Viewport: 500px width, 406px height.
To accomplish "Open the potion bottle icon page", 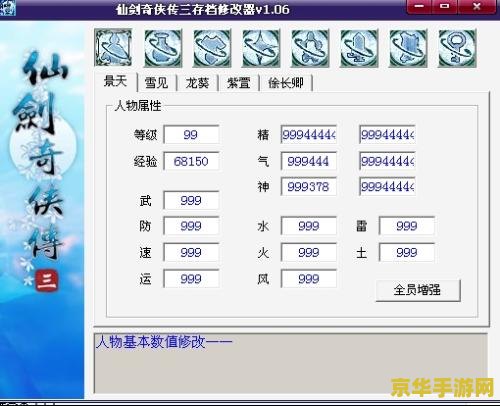I will click(163, 48).
